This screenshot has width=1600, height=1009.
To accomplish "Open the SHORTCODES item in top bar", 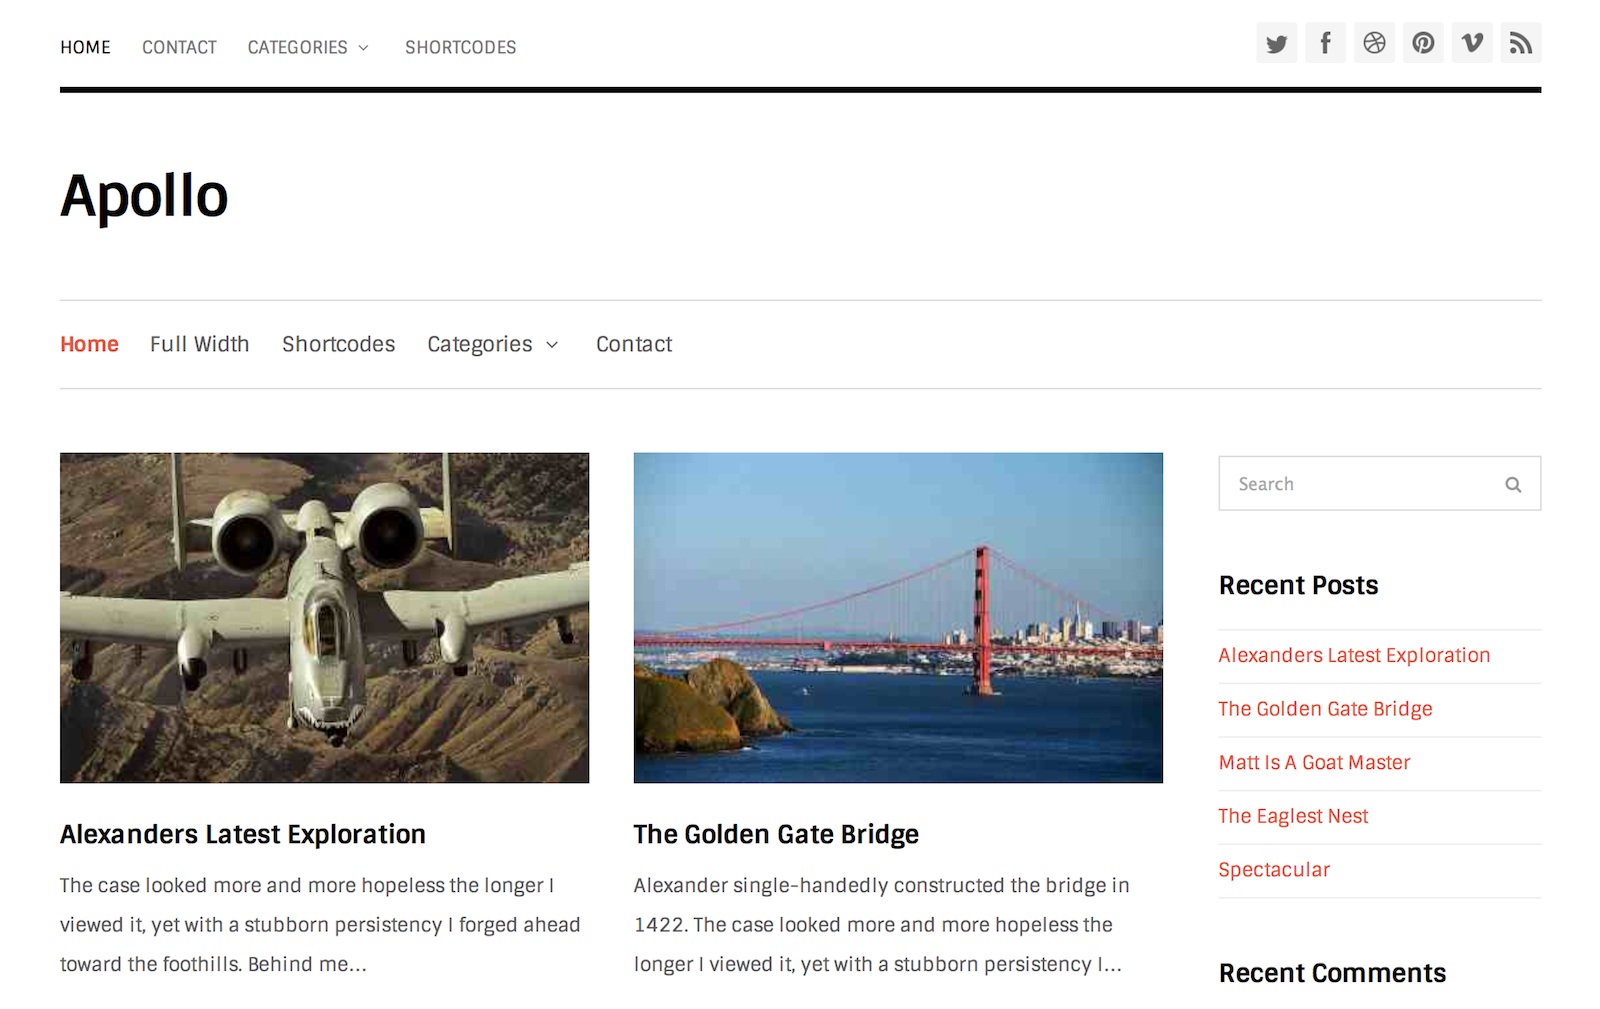I will 460,48.
